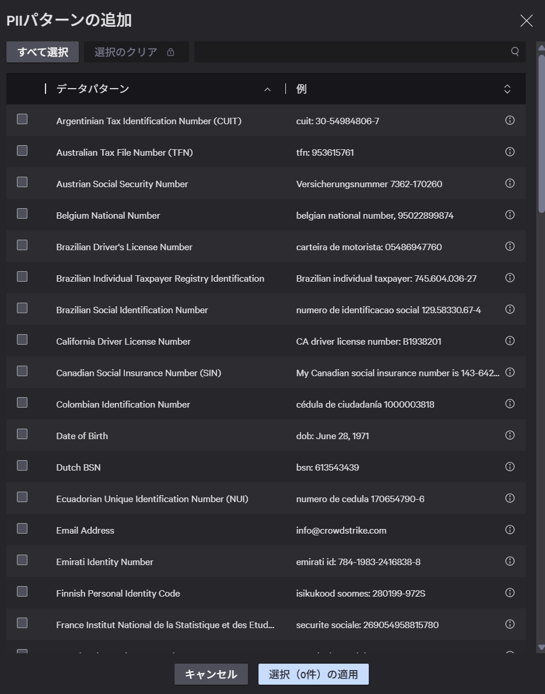Click the lock icon beside 選択のクリア
Screen dimensions: 545x694
point(170,52)
